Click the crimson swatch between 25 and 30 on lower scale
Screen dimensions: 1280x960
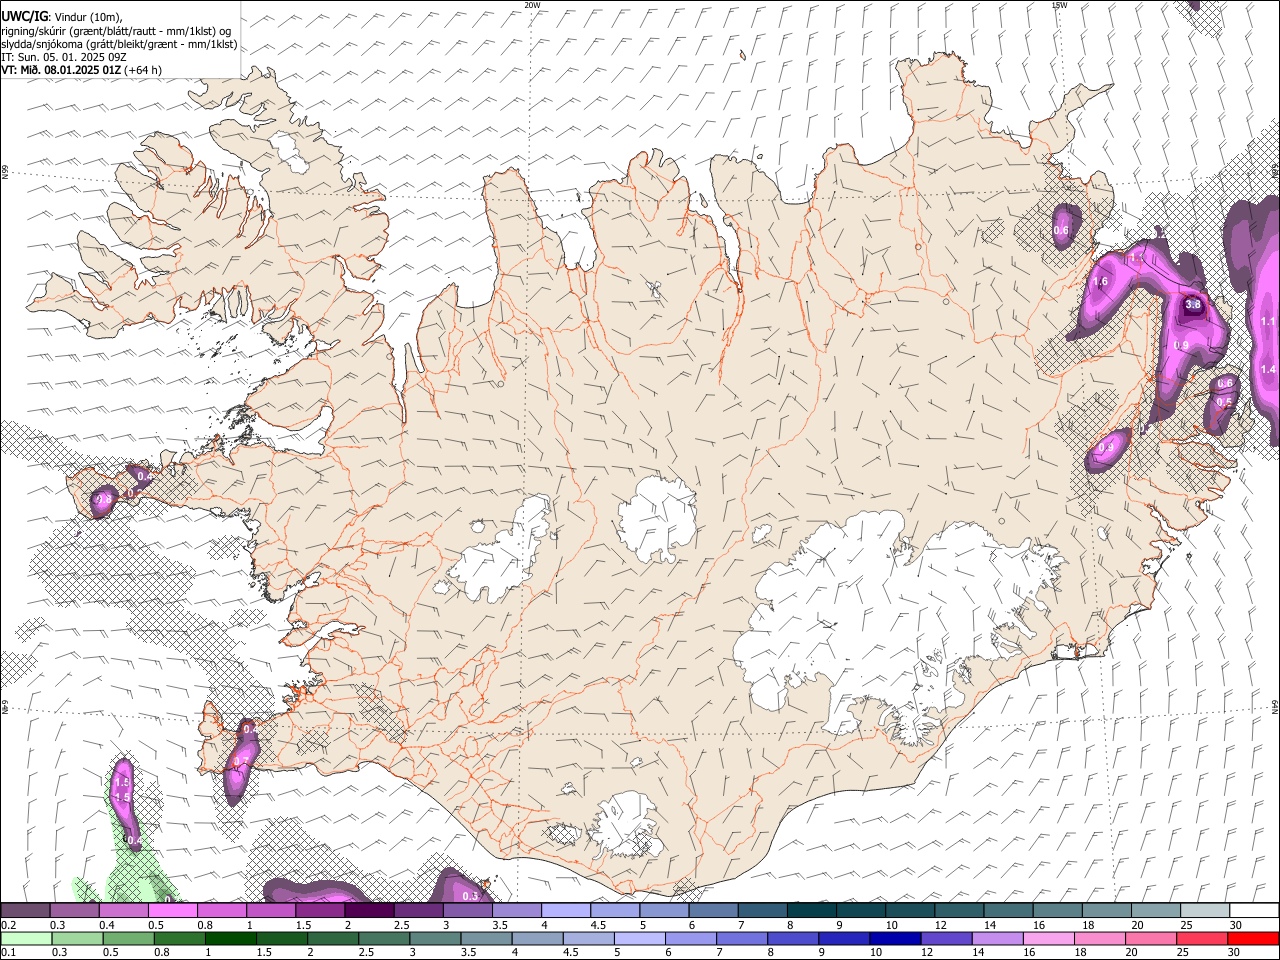pos(1202,938)
